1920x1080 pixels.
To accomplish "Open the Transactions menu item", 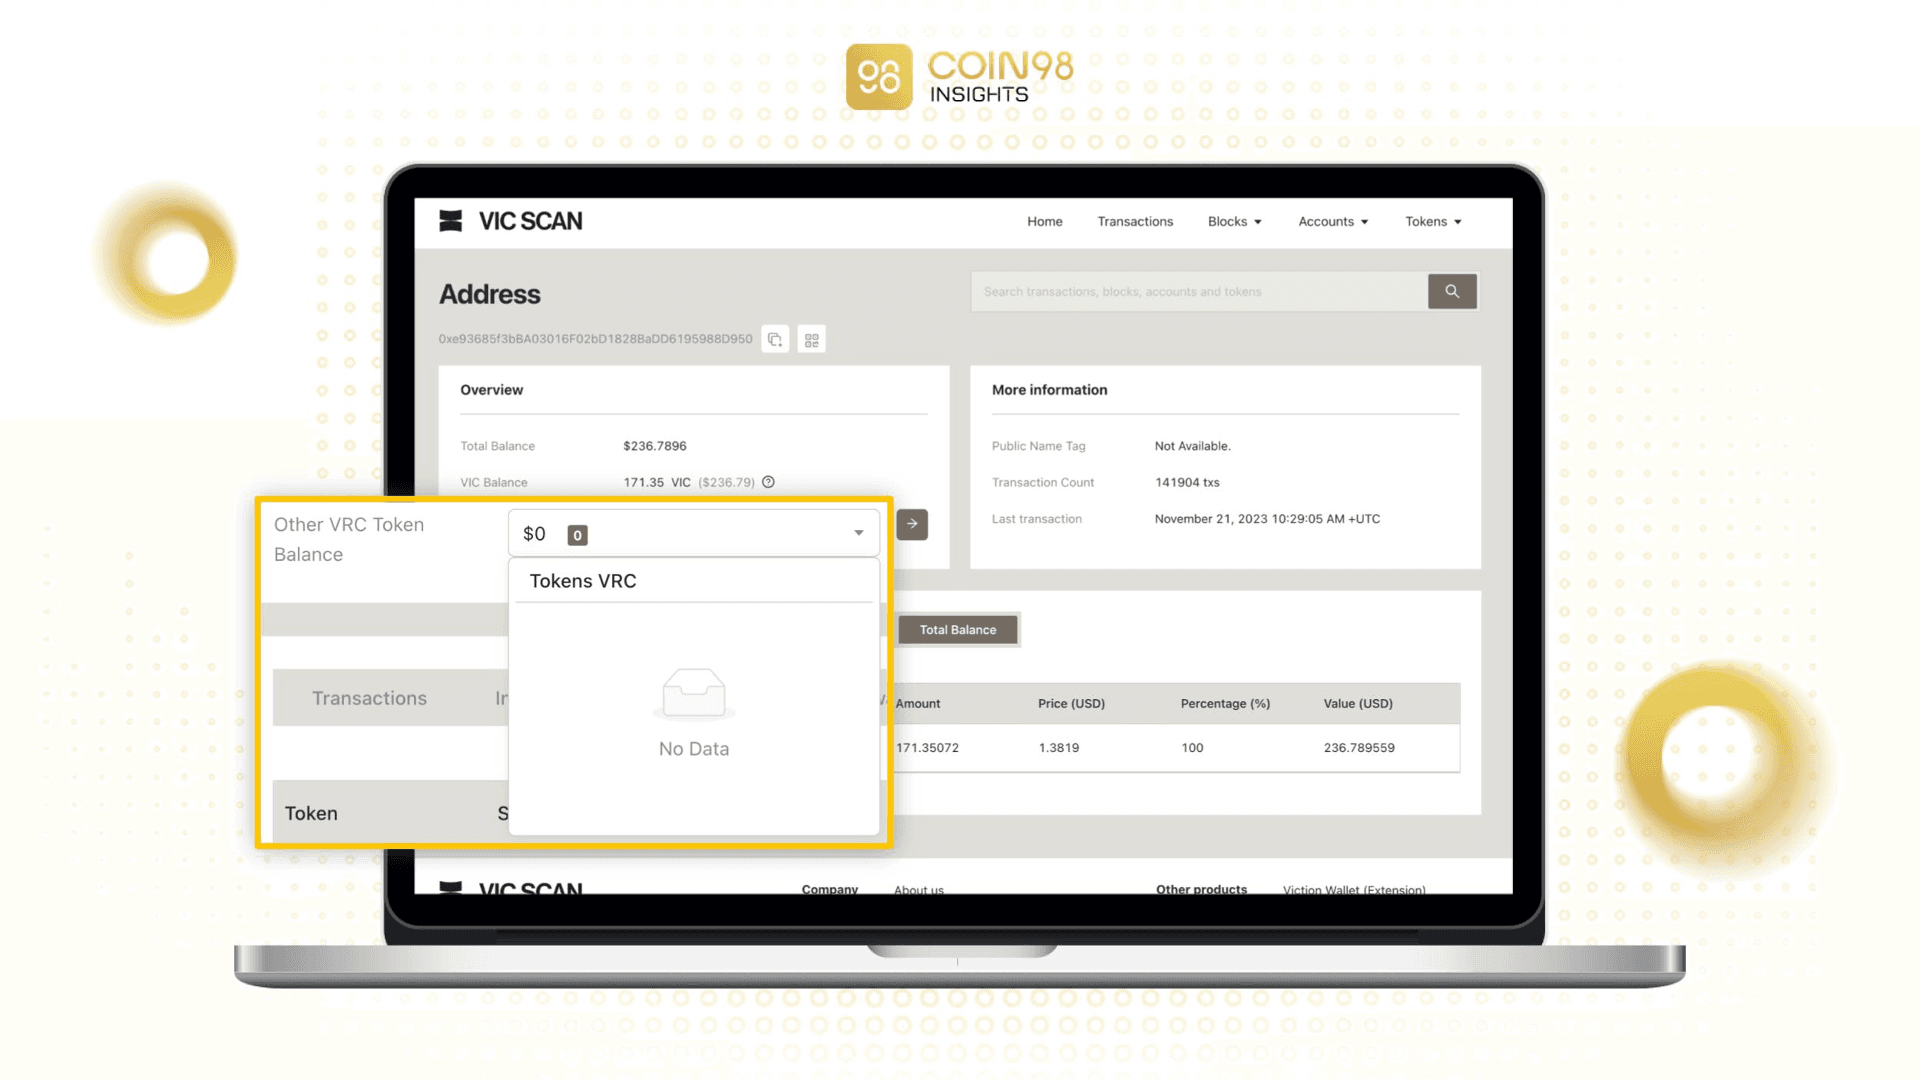I will (1135, 222).
